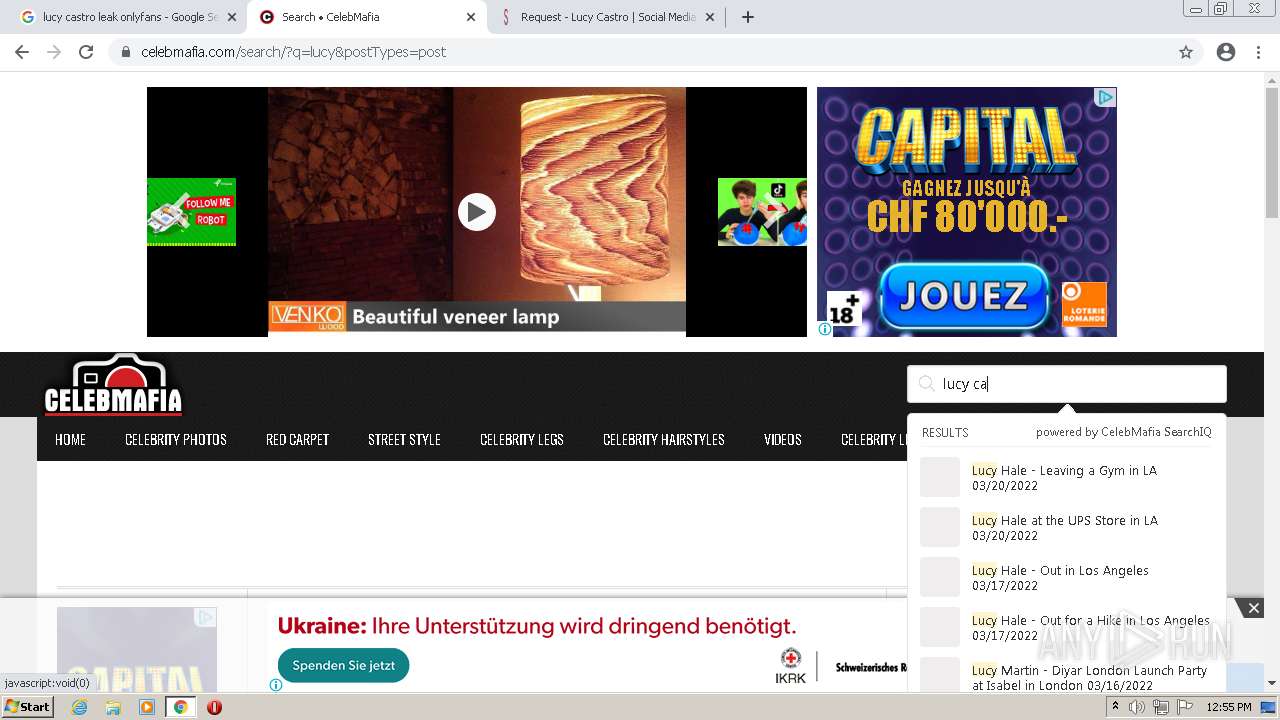Click the 12:55 PM clock
This screenshot has width=1280, height=720.
click(1229, 707)
